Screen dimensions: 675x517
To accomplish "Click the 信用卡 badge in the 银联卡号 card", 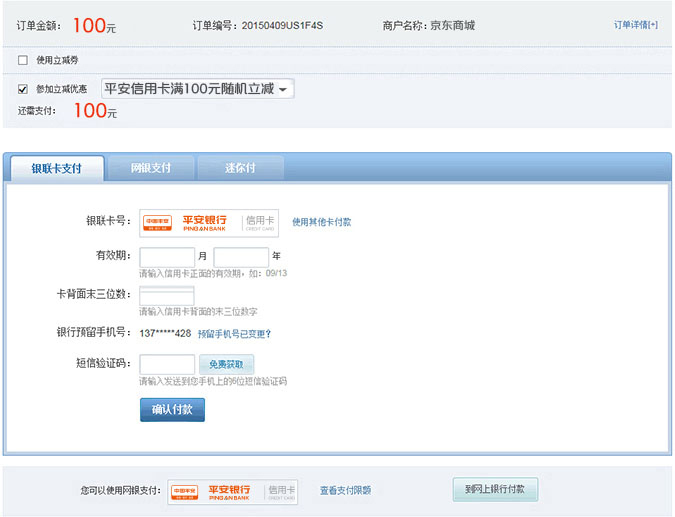I will [x=260, y=221].
